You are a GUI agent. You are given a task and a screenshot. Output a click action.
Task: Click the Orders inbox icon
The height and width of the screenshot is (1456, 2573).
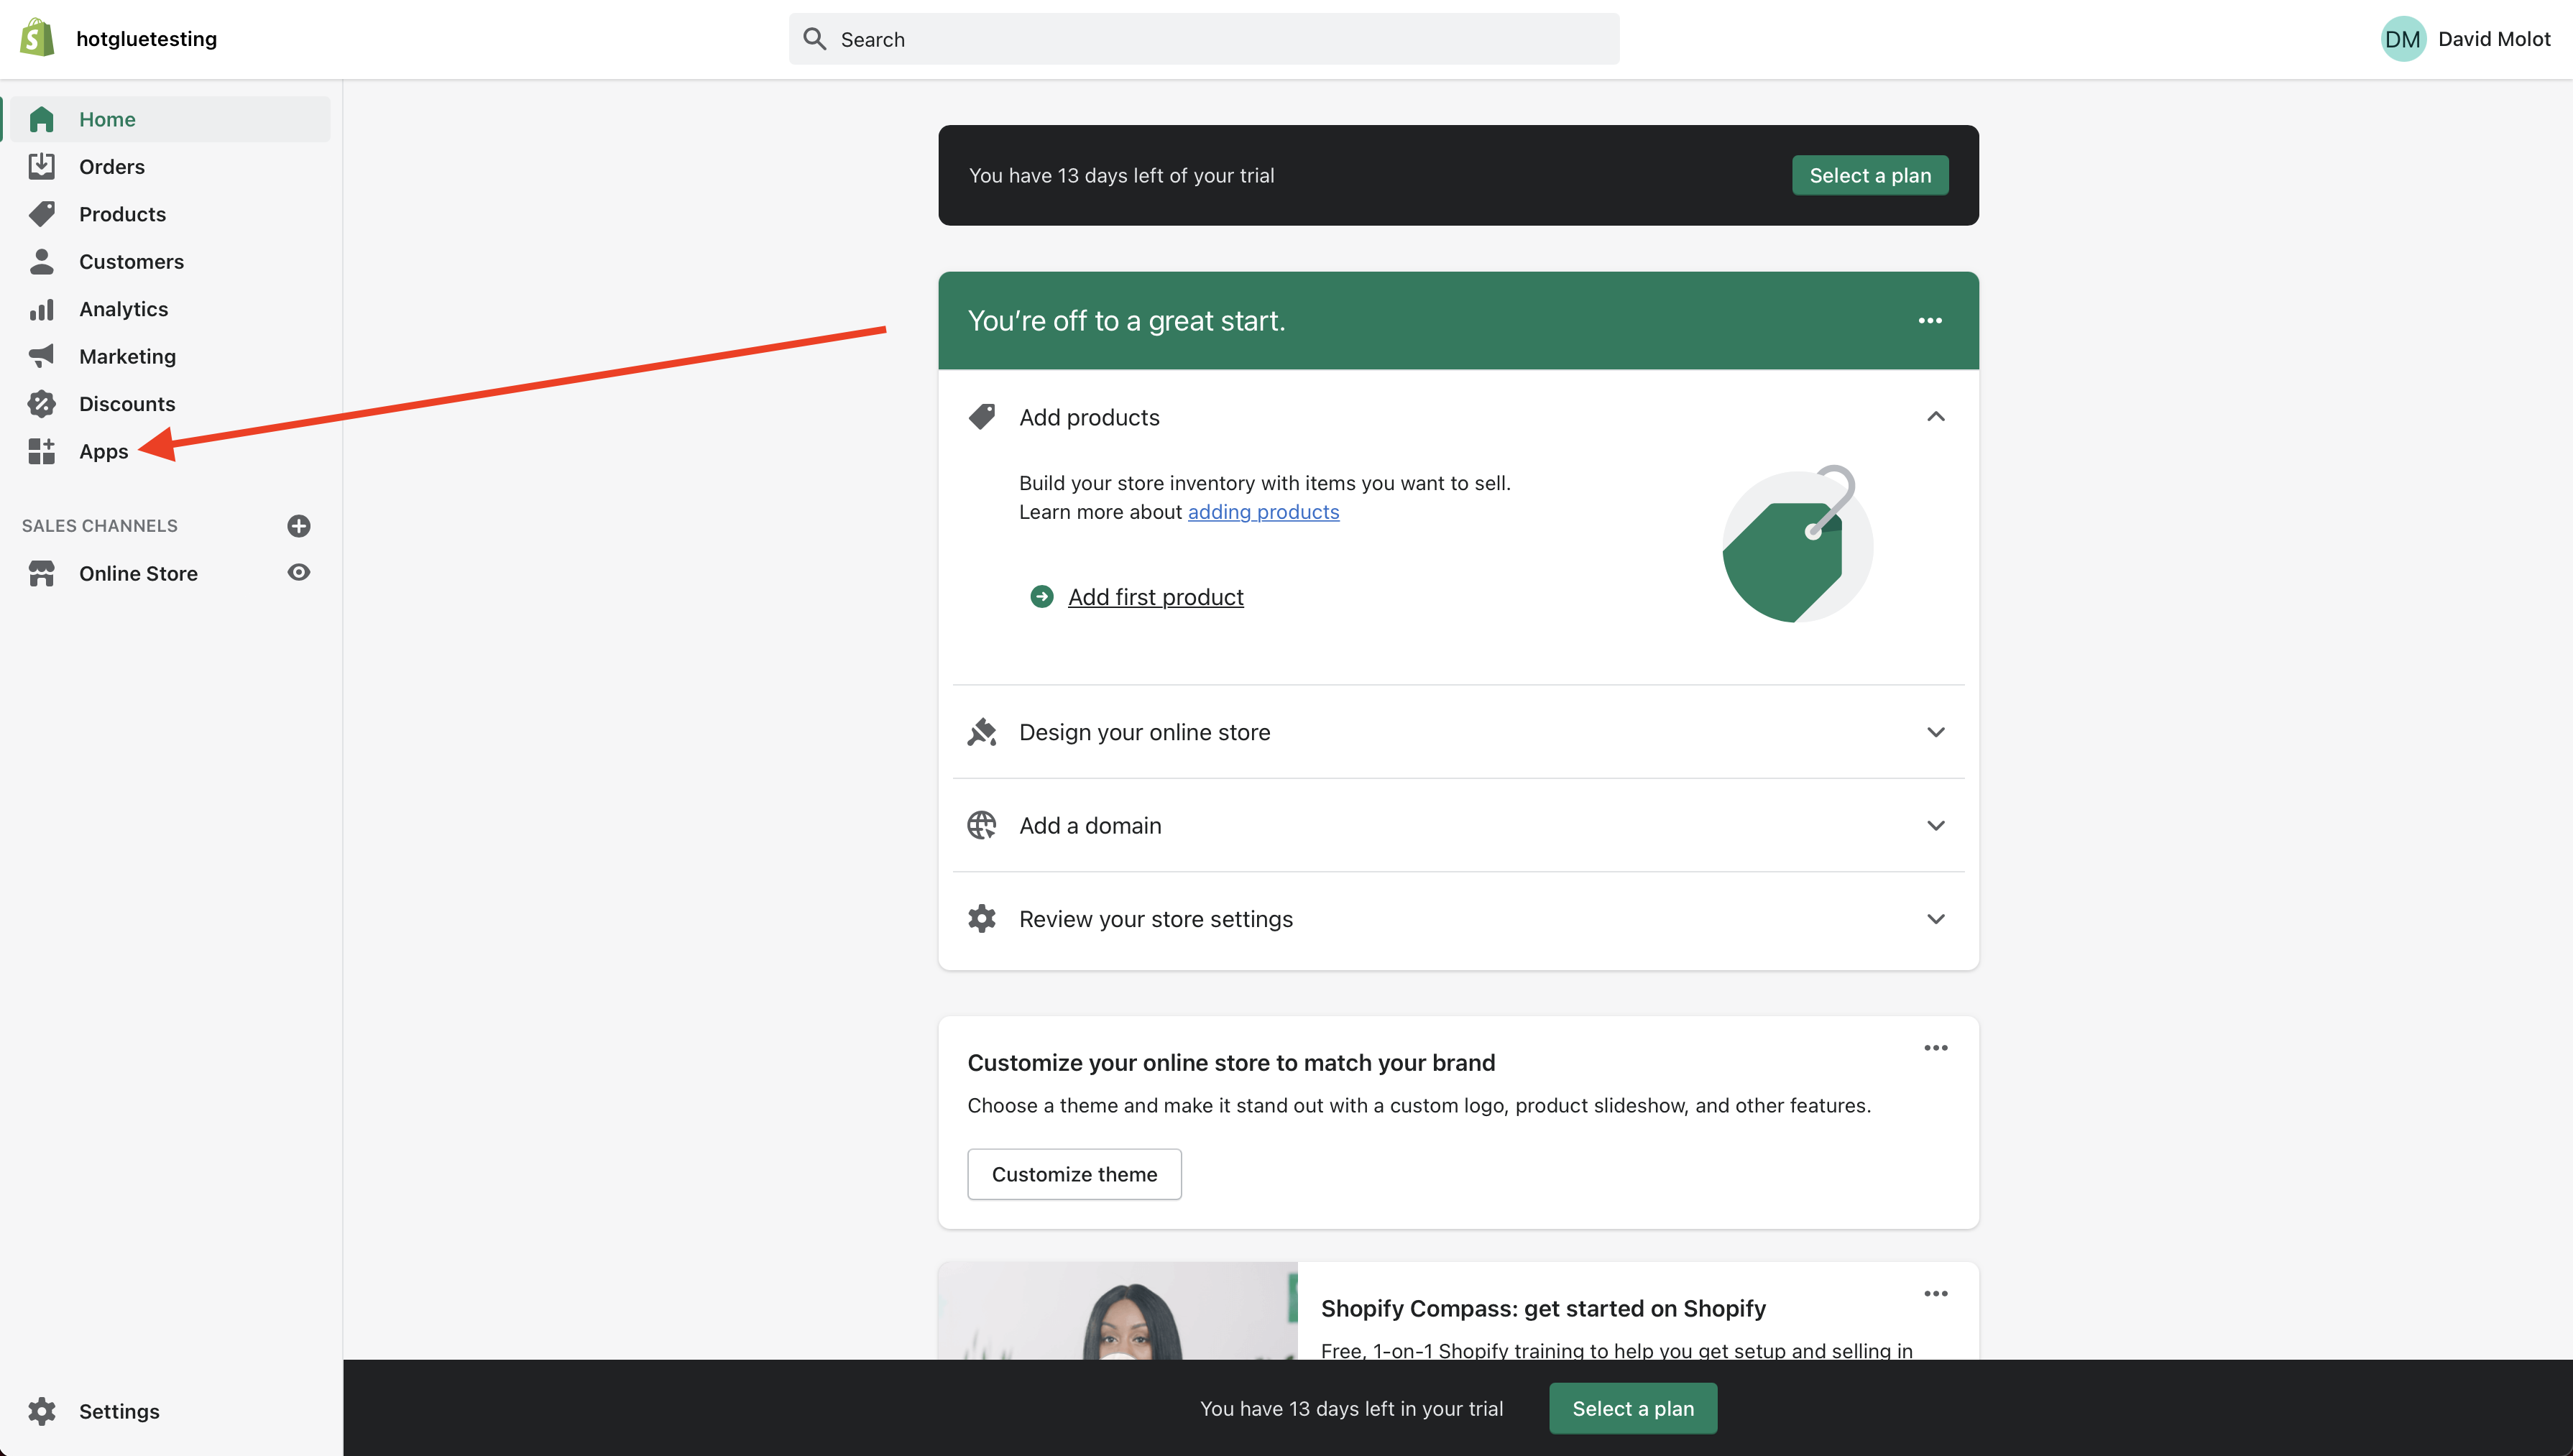tap(41, 166)
